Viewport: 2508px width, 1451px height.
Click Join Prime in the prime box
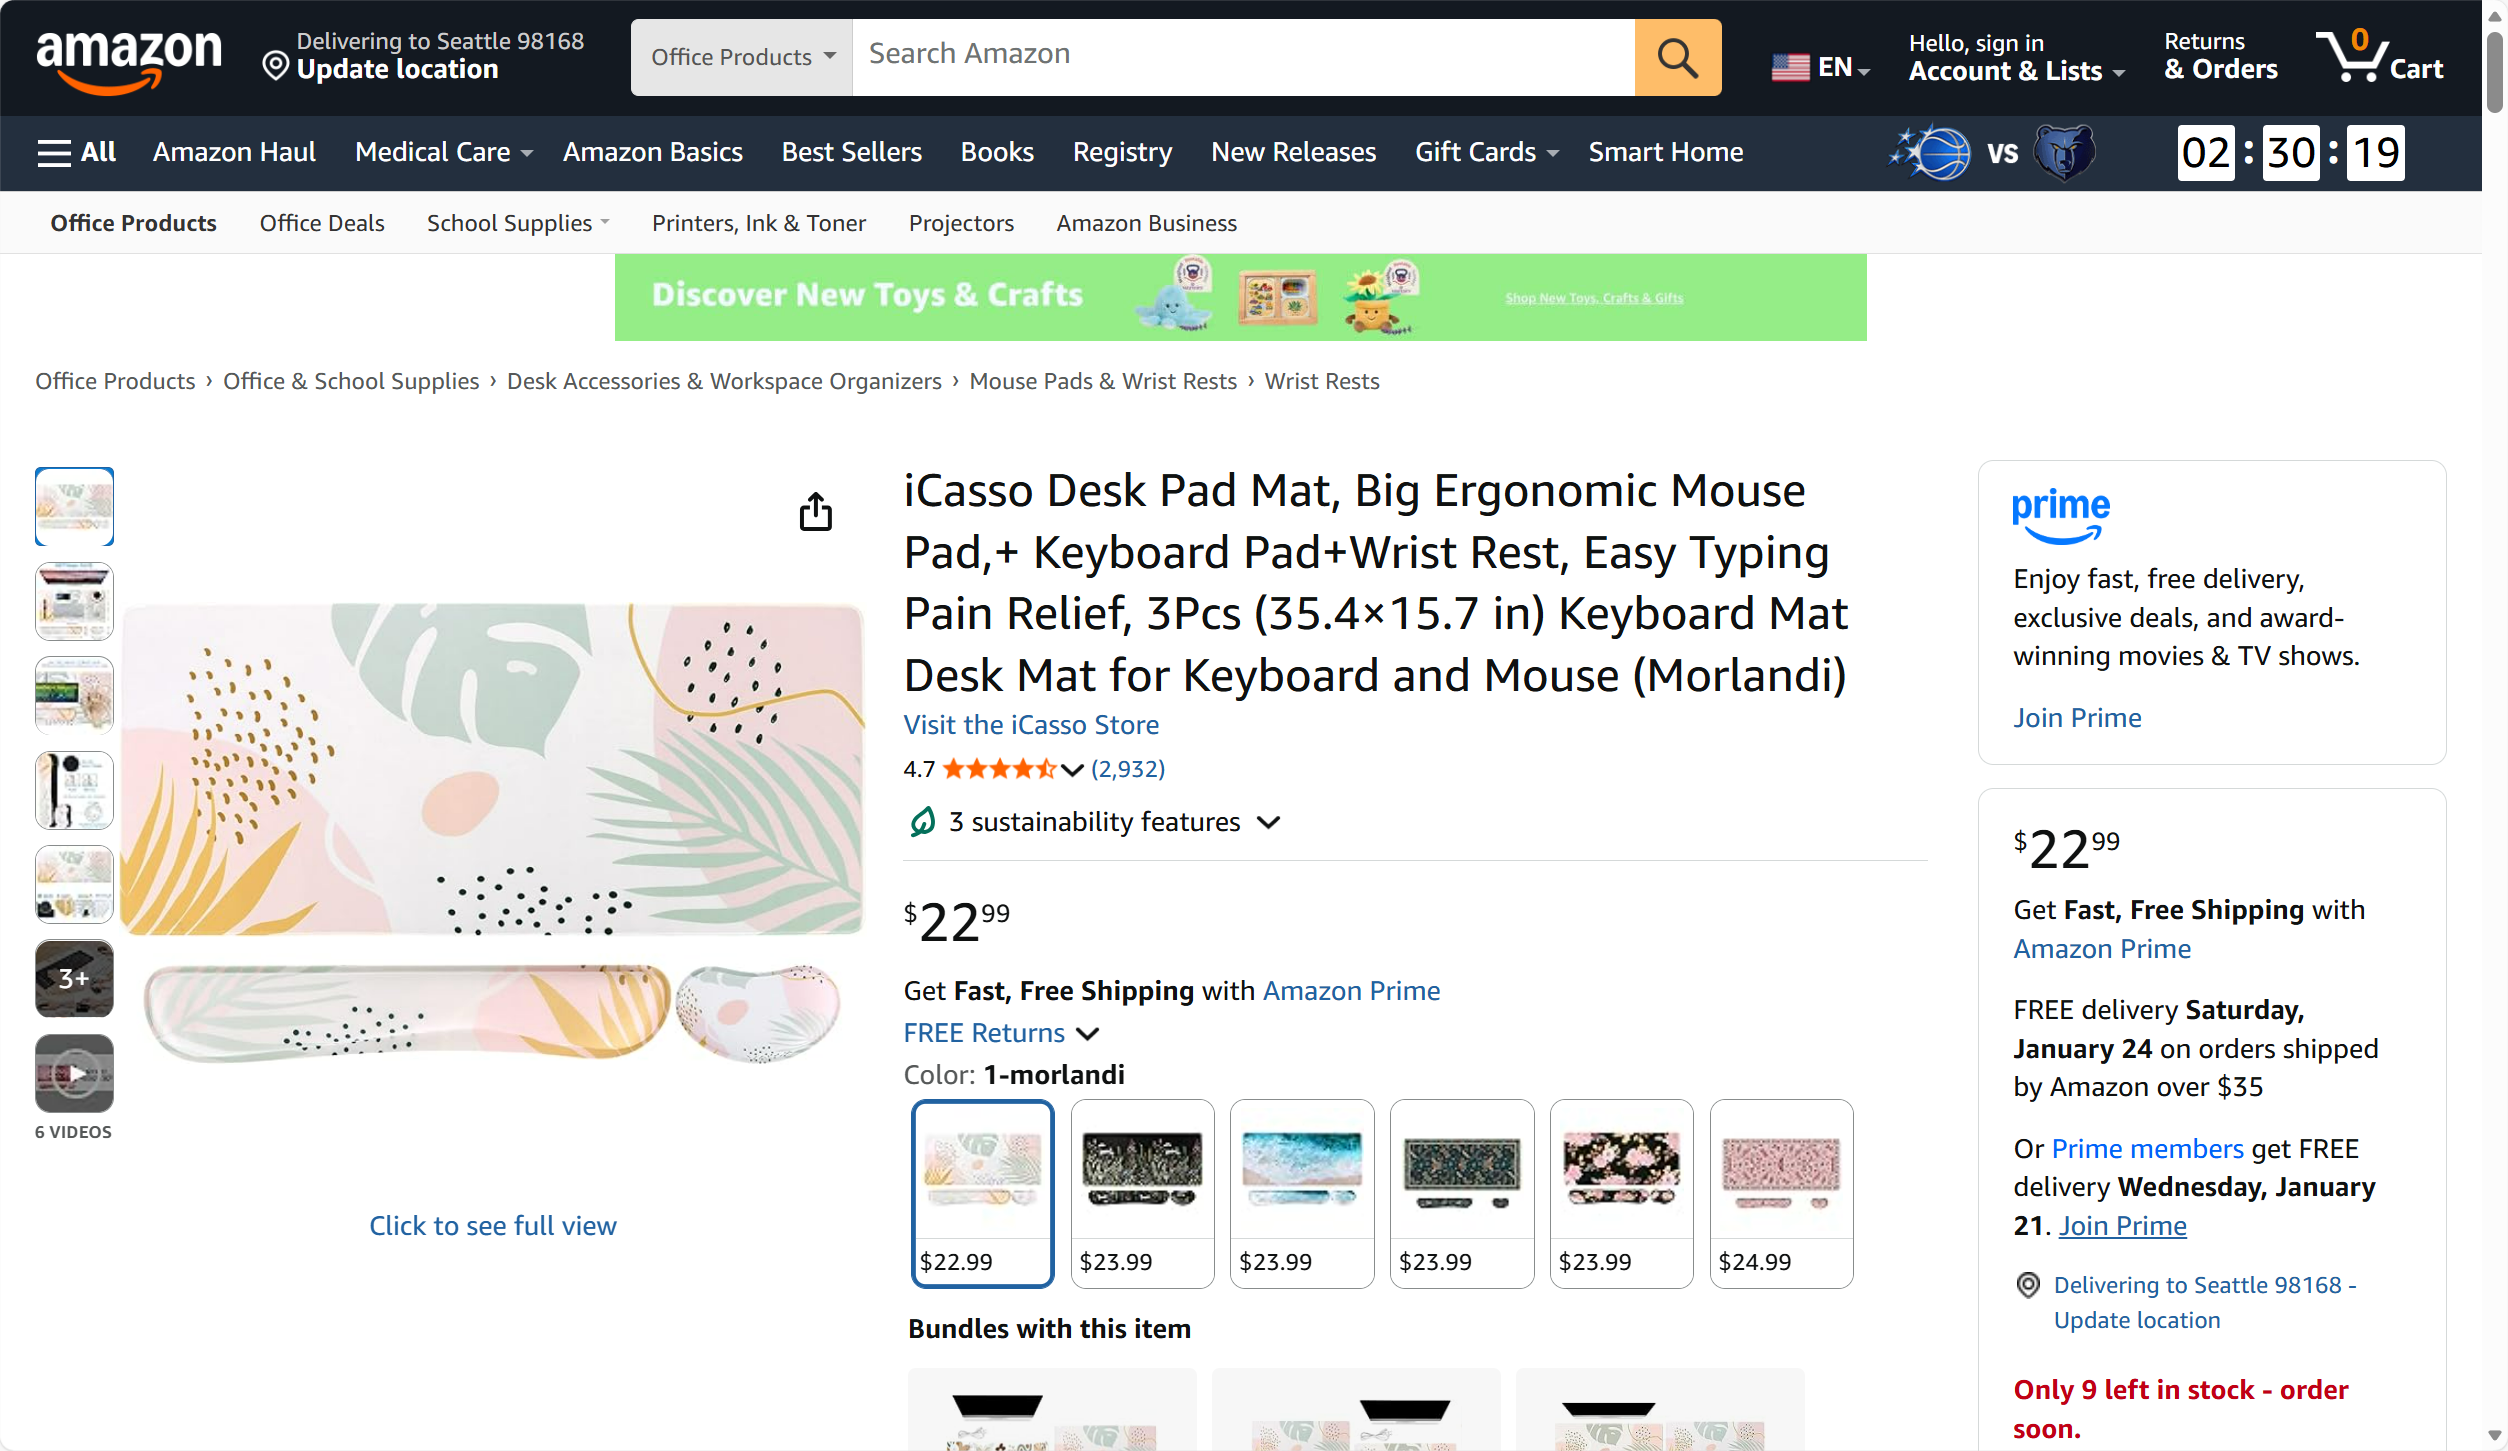[2076, 718]
